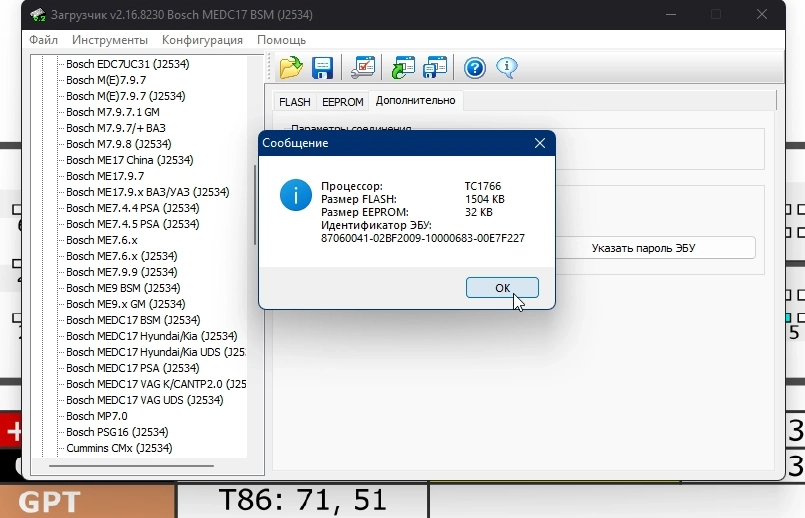Select Bosch ME7.4.4 PSA (J2534)
The height and width of the screenshot is (518, 805).
point(132,208)
